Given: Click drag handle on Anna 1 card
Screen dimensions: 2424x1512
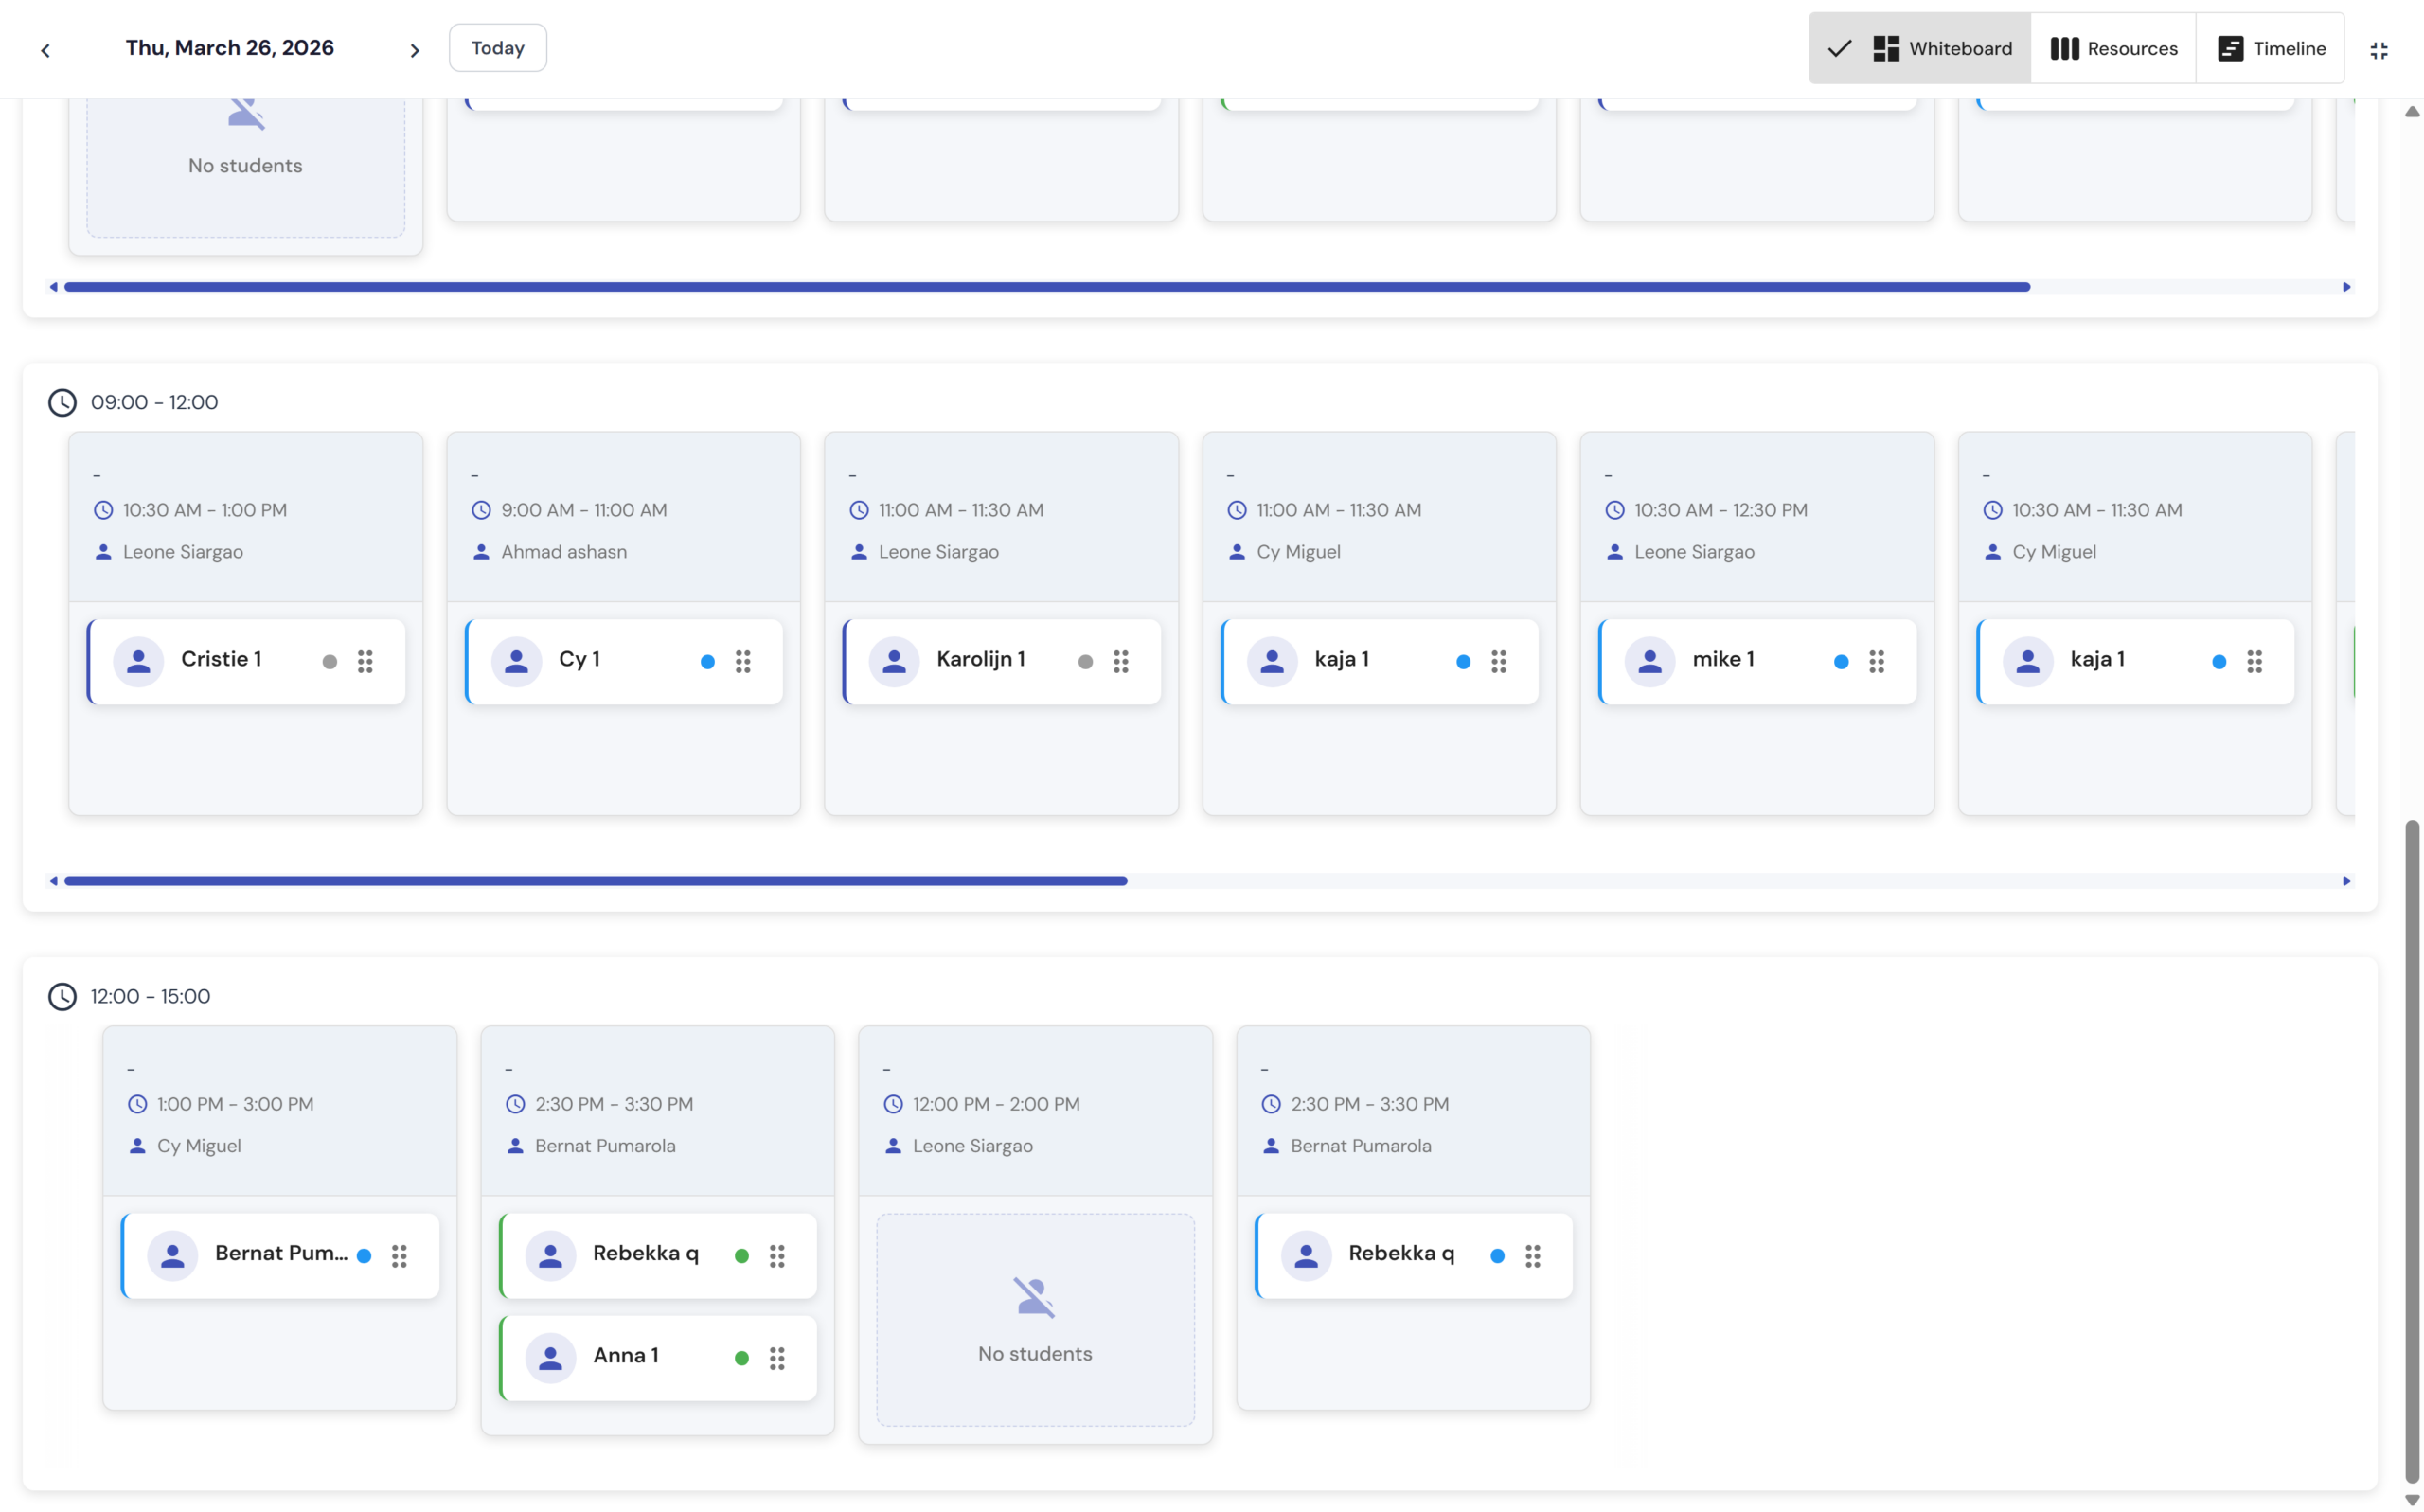Looking at the screenshot, I should click(777, 1357).
